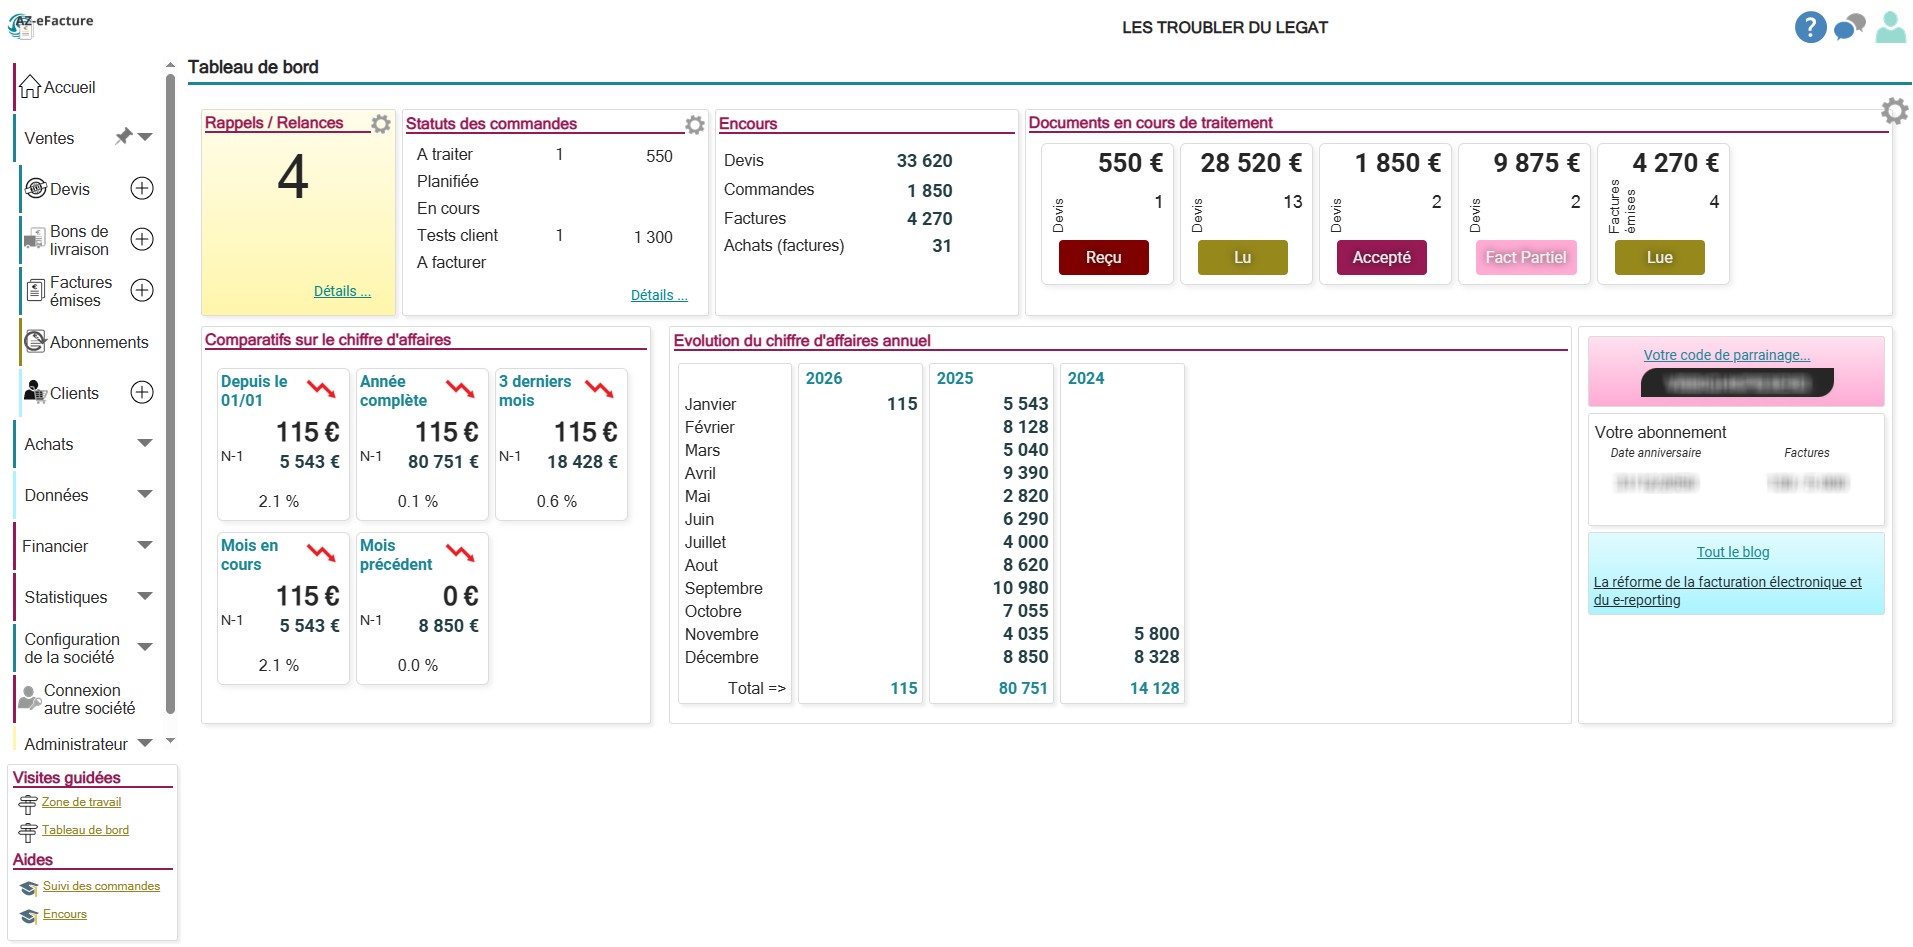This screenshot has width=1913, height=947.
Task: Expand the Administrateur section
Action: click(x=145, y=743)
